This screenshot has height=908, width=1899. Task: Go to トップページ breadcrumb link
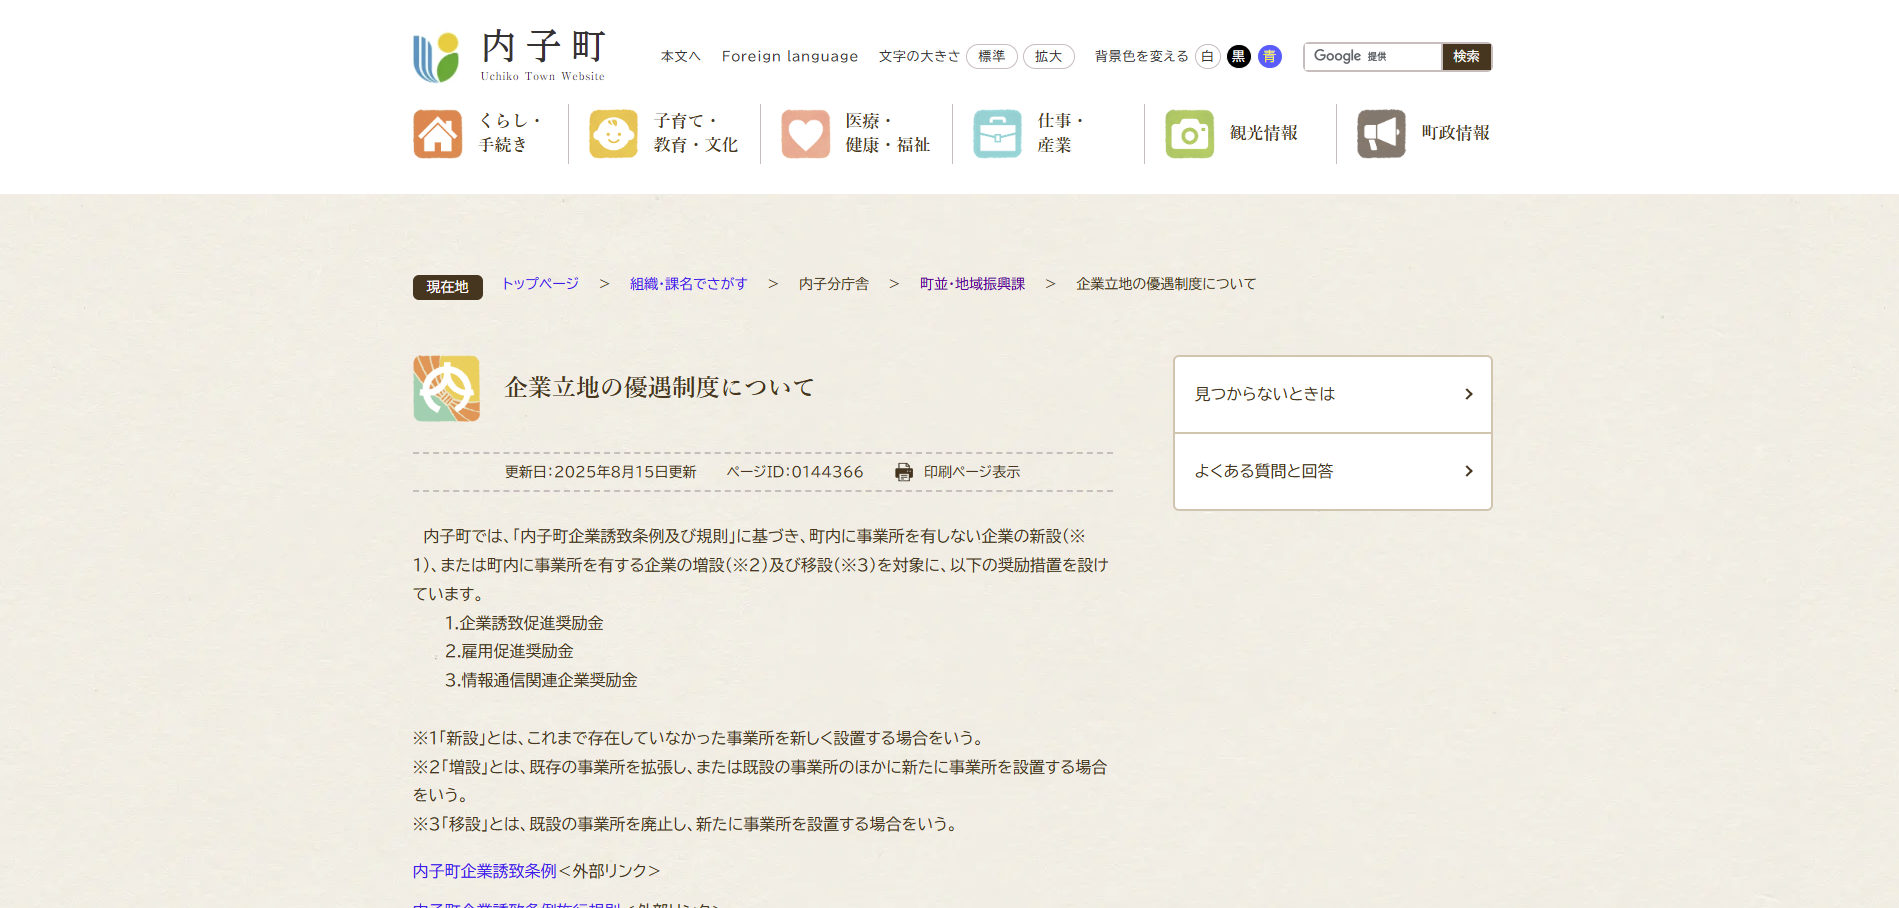click(x=540, y=284)
